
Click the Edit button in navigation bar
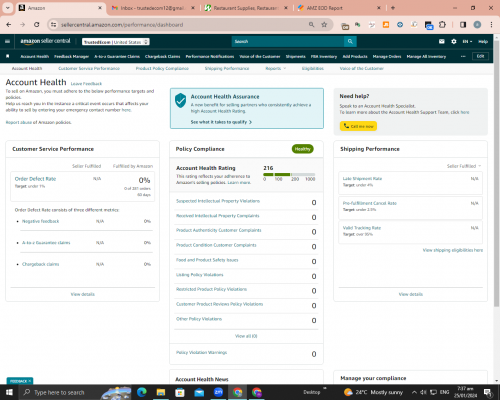pyautogui.click(x=480, y=56)
